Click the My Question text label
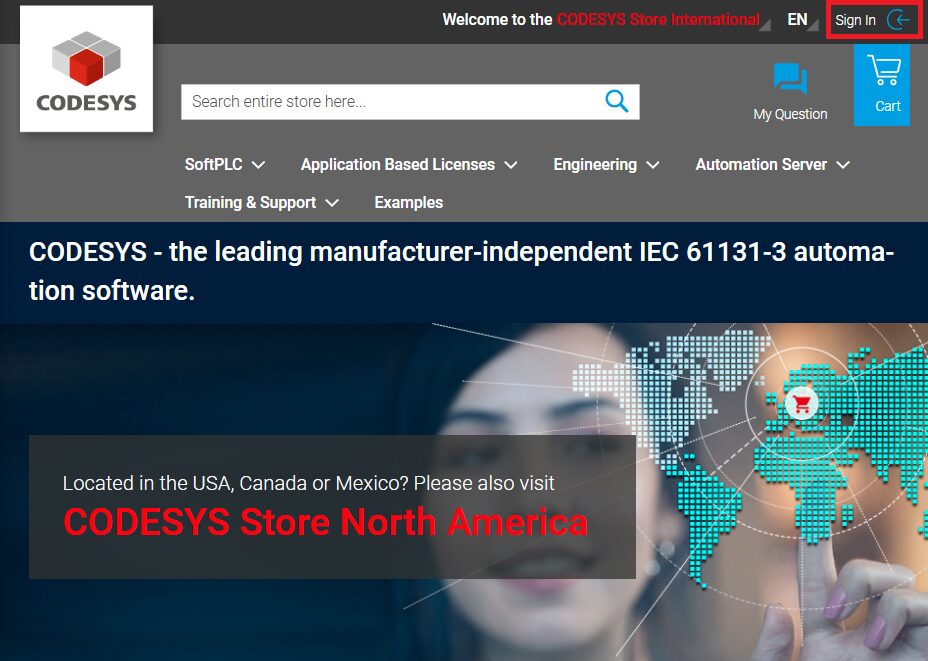 click(790, 114)
